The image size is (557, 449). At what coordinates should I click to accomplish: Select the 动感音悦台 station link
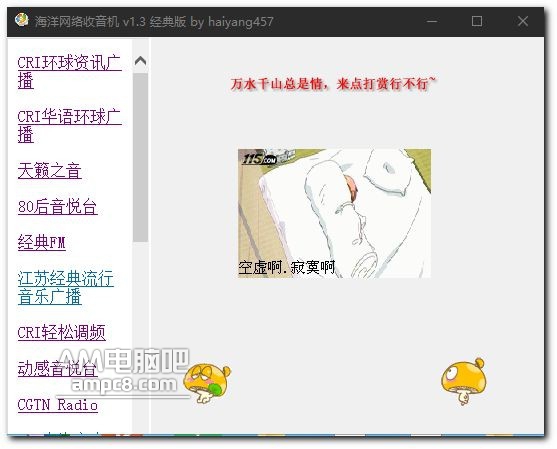click(x=58, y=369)
